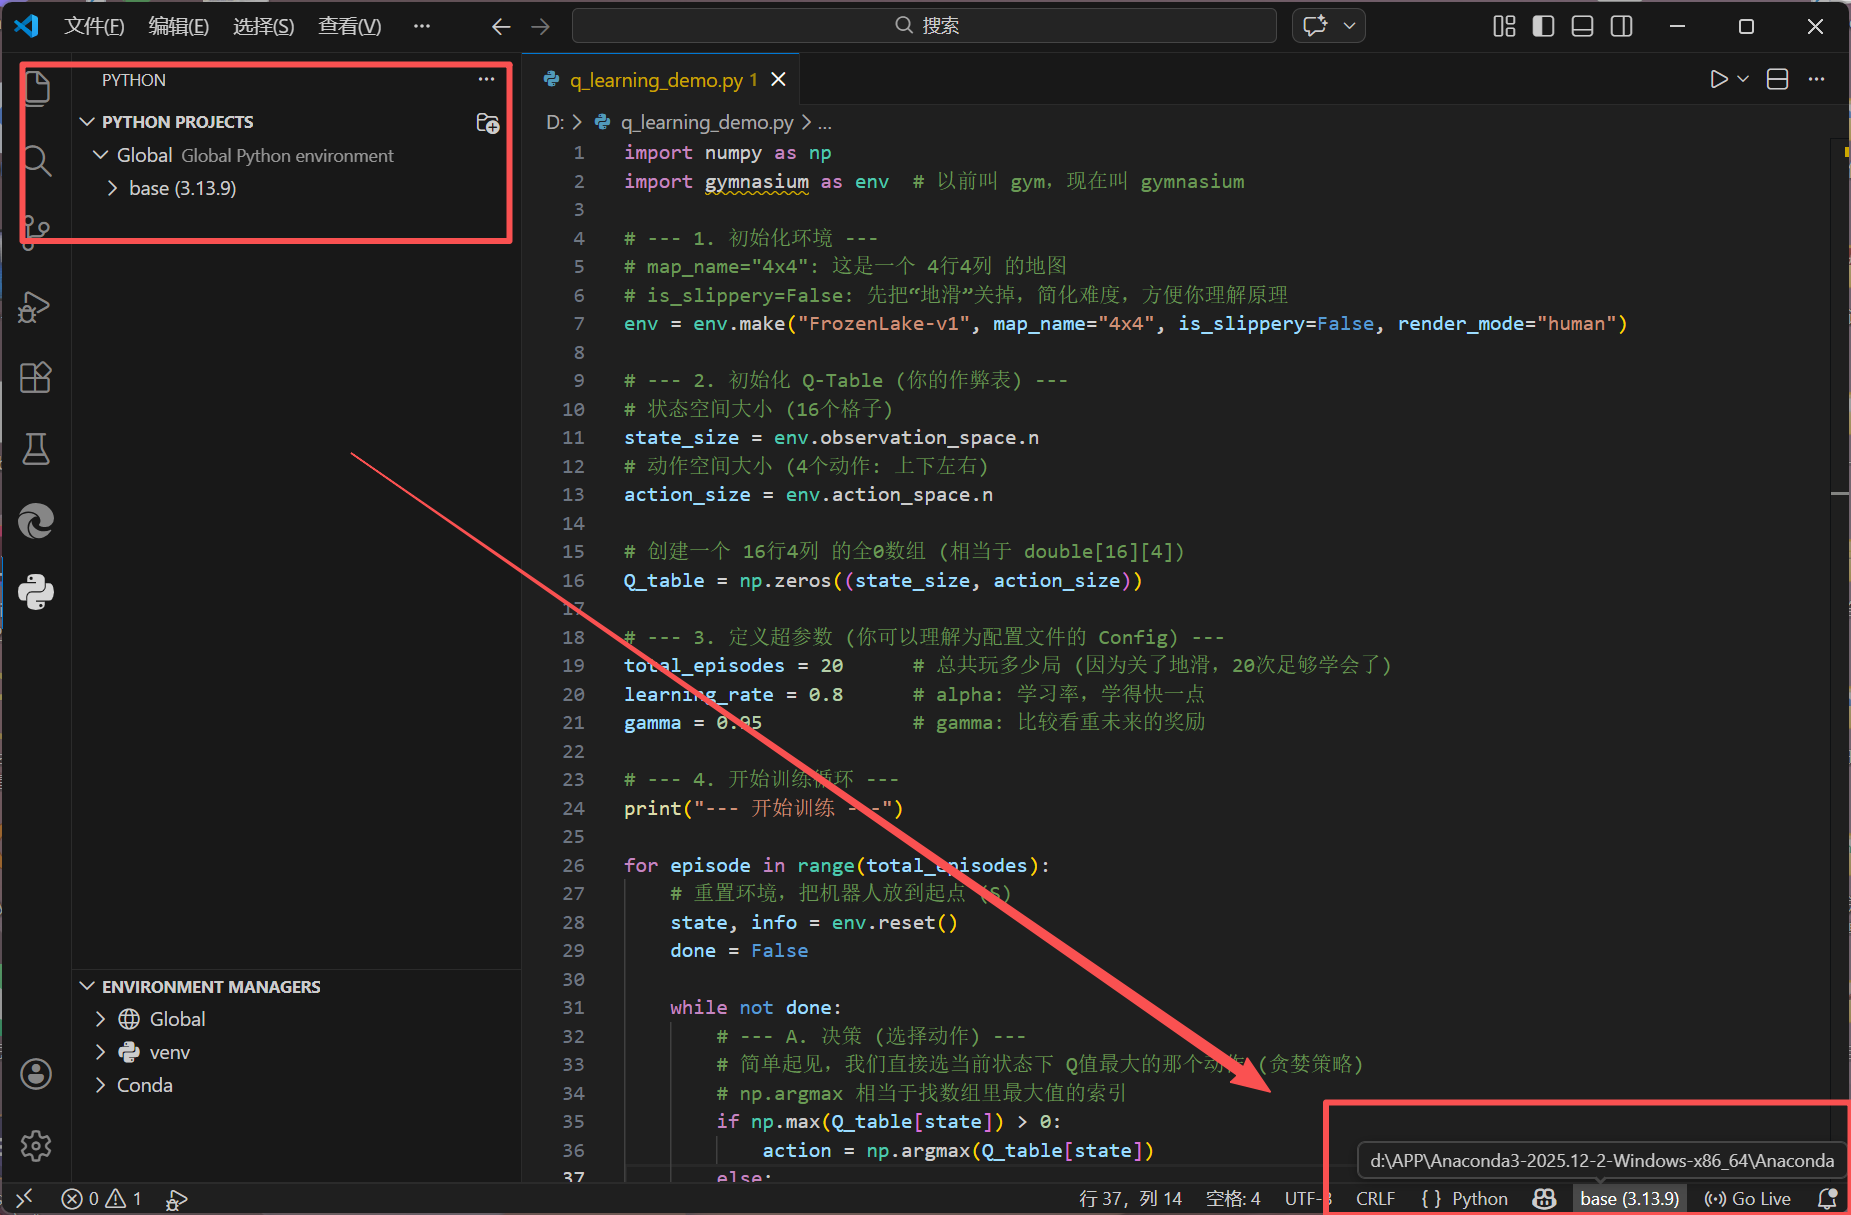Toggle the primary side bar

[1543, 26]
